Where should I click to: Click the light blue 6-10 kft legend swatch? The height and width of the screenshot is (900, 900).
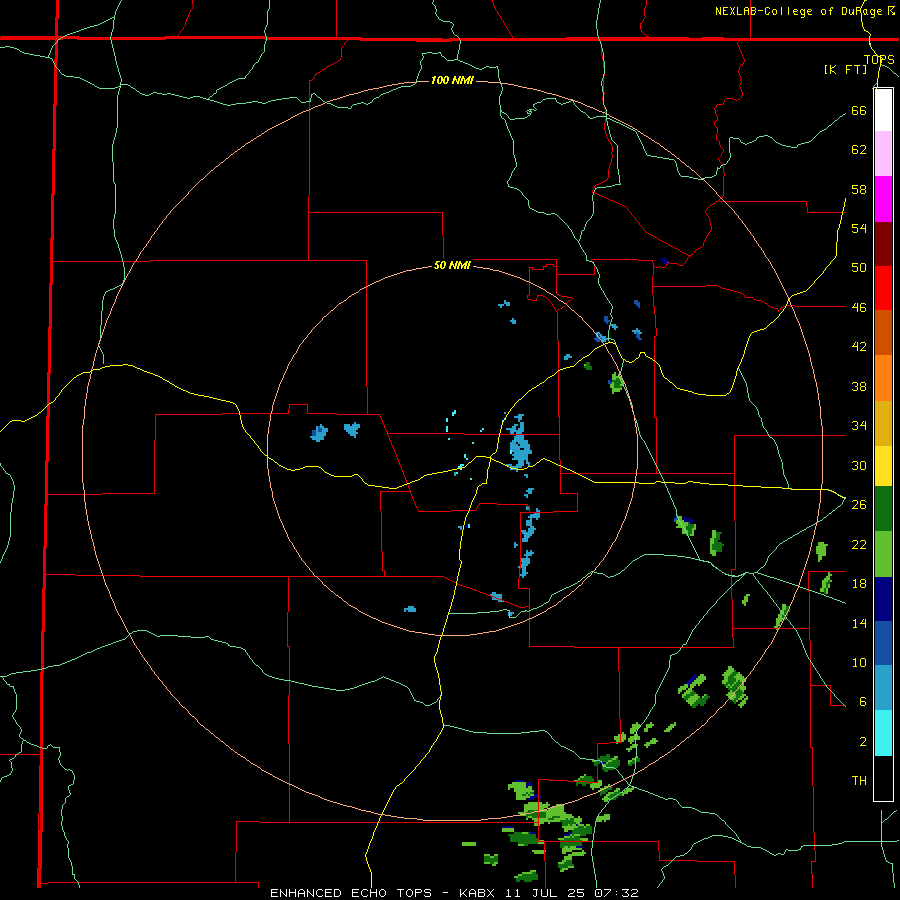(883, 688)
